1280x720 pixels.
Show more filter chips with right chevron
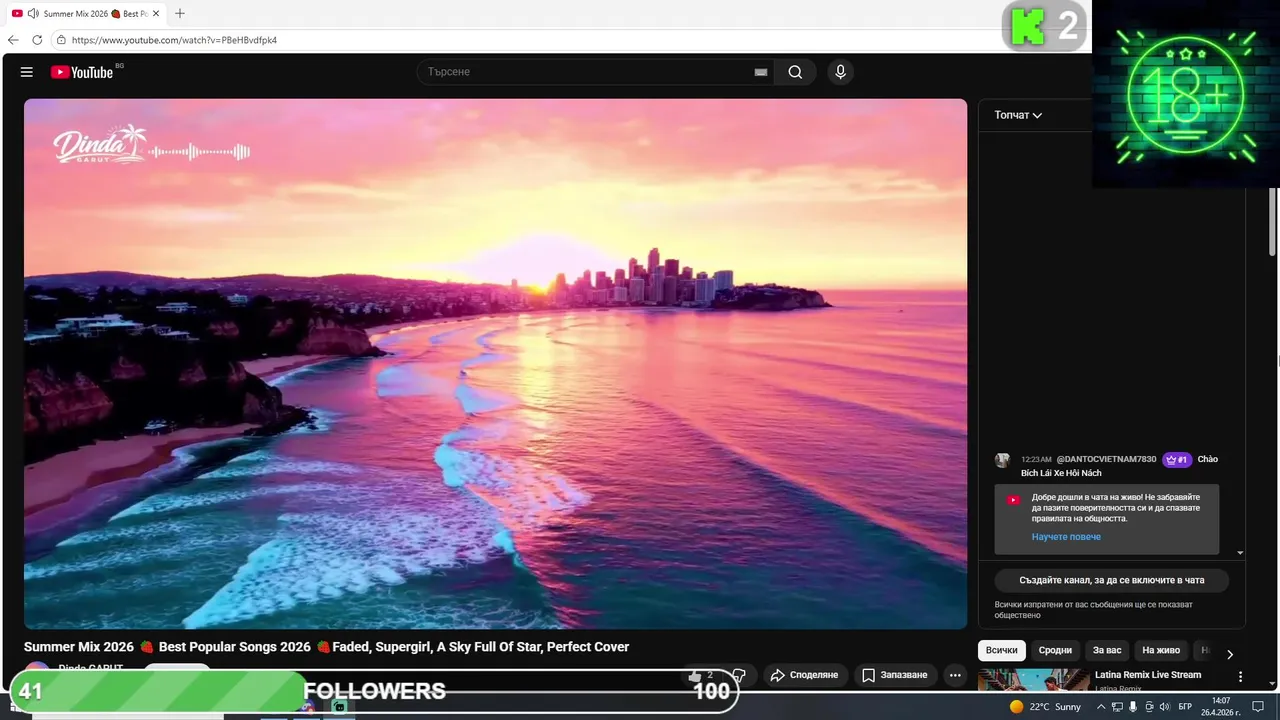(1230, 654)
